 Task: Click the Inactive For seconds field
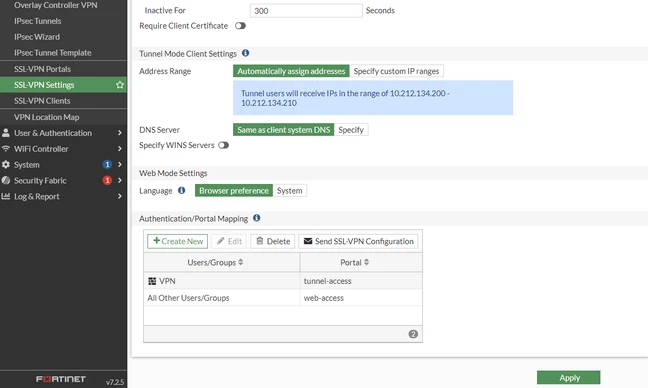coord(306,11)
